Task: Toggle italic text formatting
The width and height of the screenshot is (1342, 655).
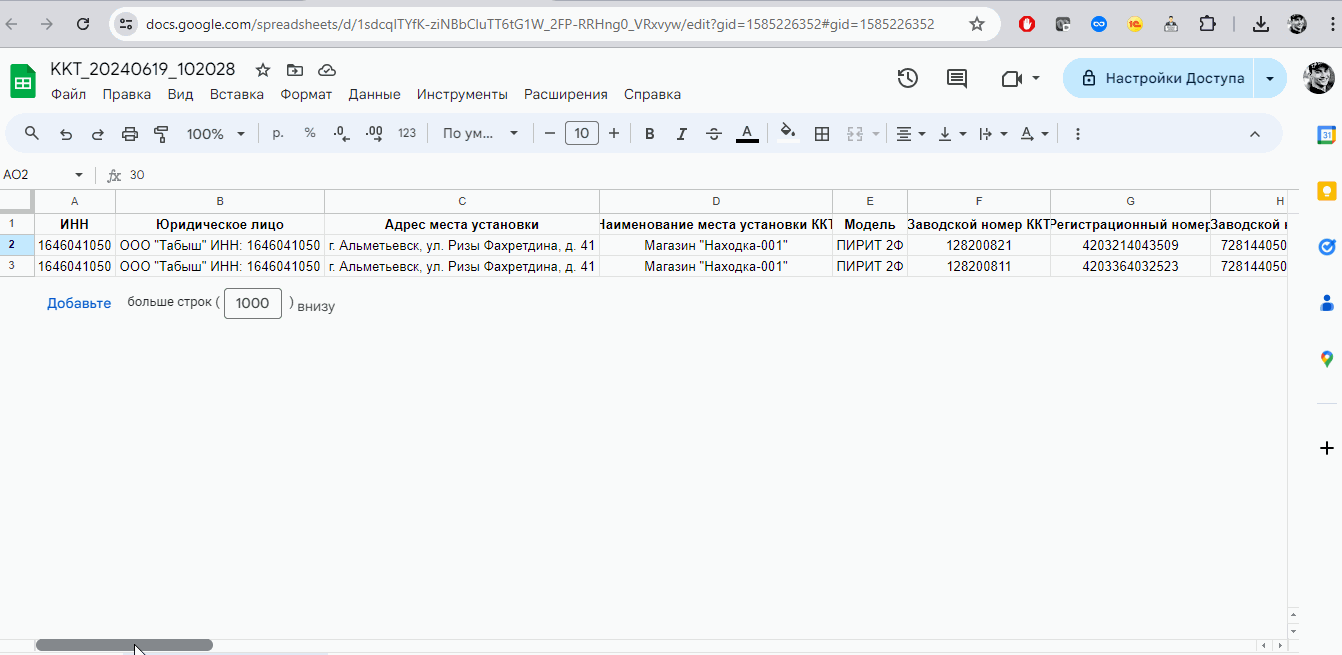Action: 682,134
